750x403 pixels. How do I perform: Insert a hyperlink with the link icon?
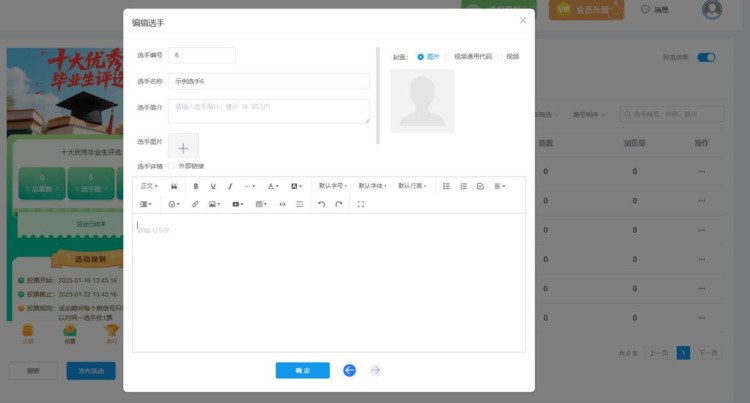[x=195, y=204]
